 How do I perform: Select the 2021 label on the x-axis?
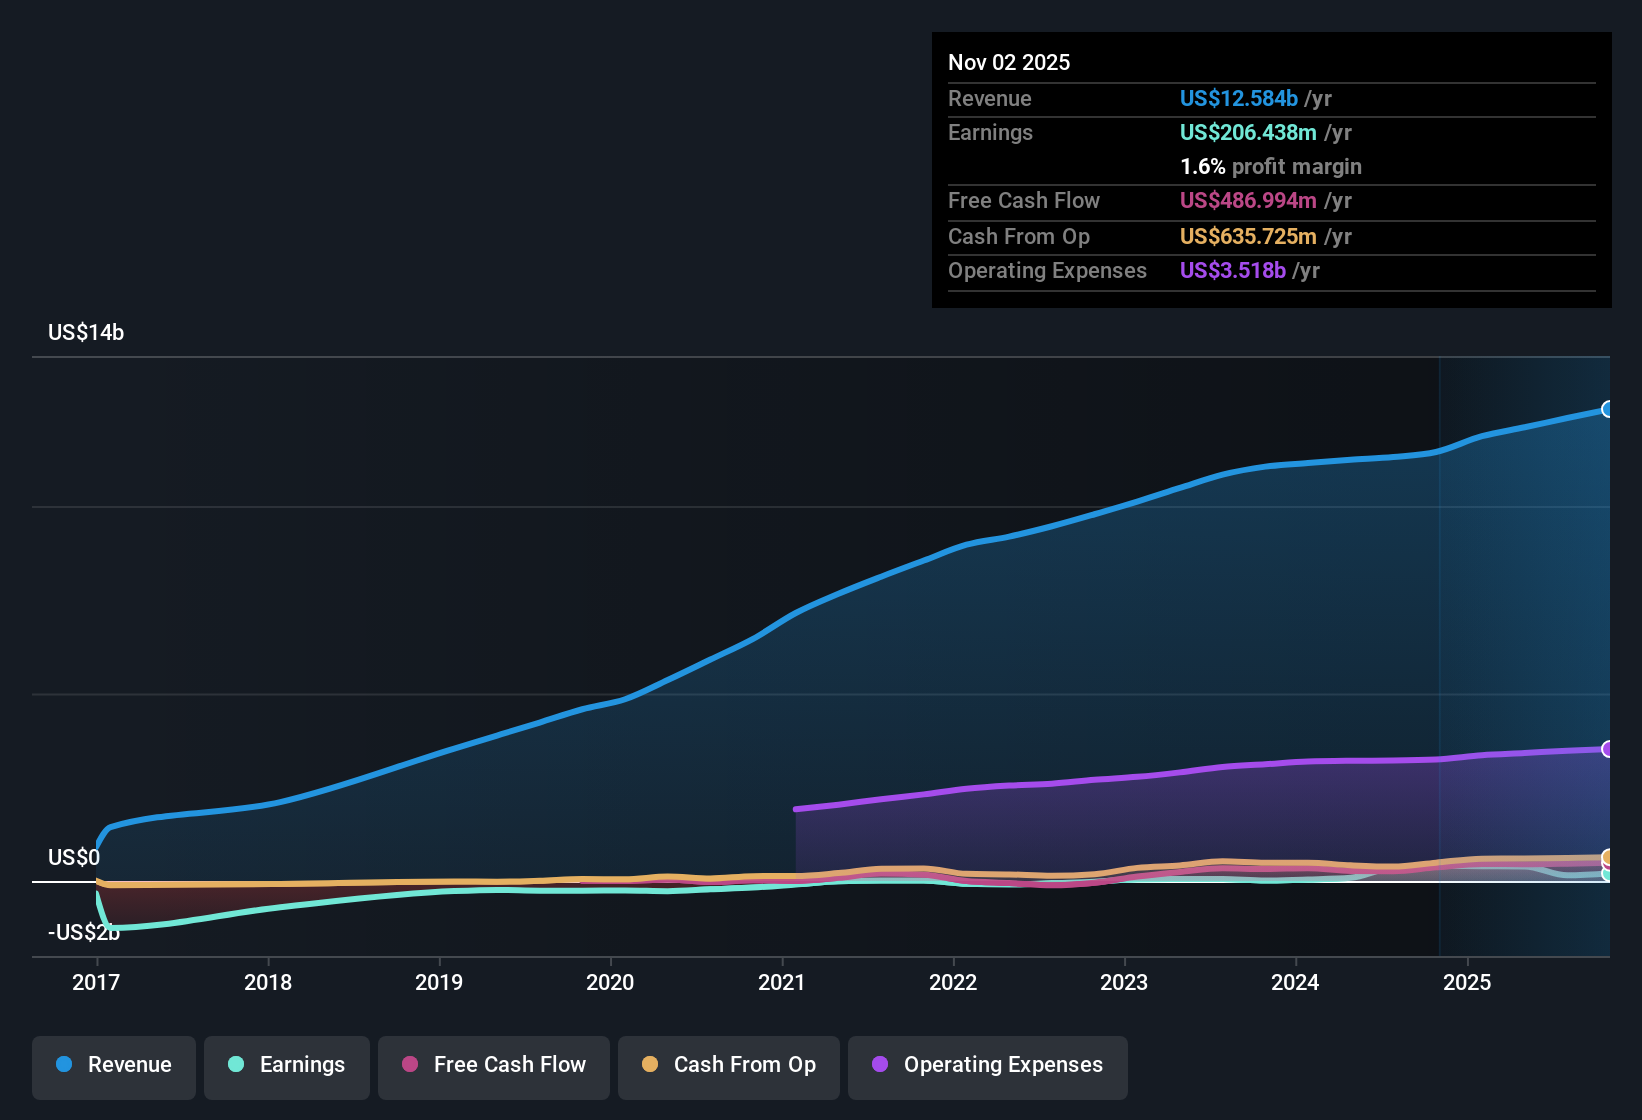[783, 983]
